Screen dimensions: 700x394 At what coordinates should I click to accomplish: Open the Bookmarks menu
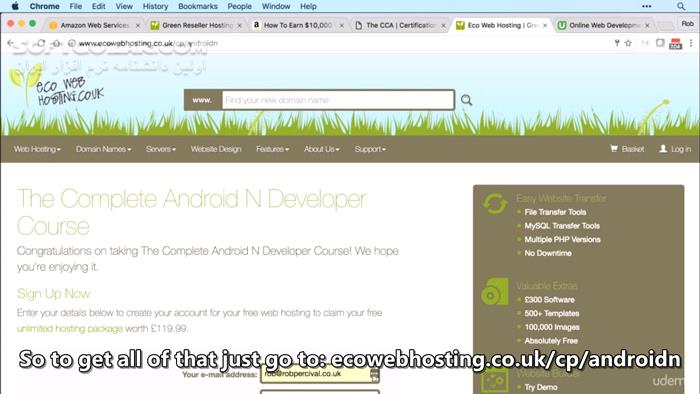tap(198, 6)
